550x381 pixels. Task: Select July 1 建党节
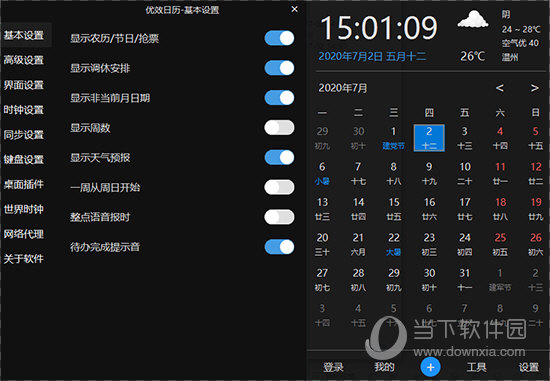pos(394,138)
